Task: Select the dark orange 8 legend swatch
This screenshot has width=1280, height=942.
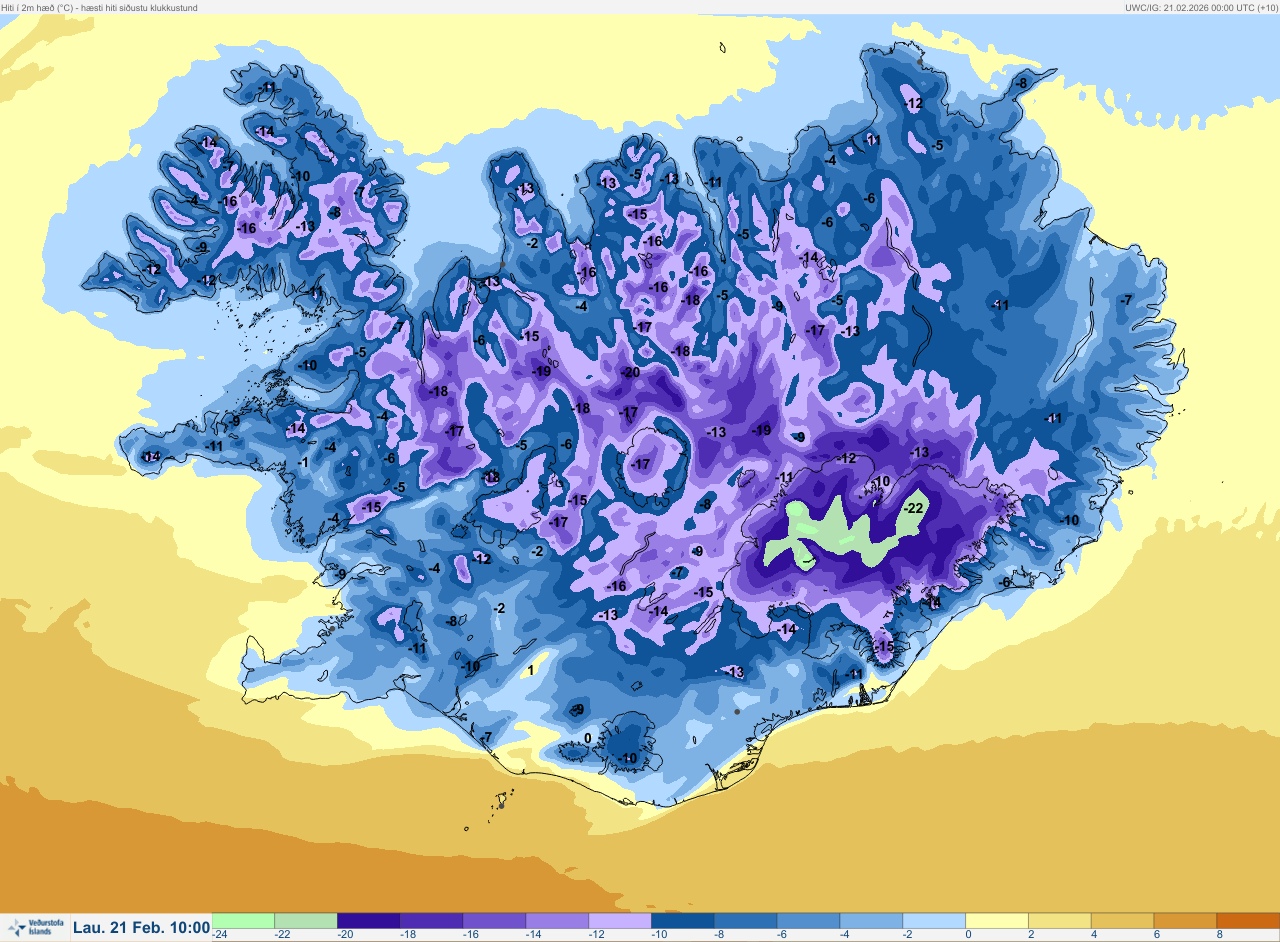Action: [x=1248, y=920]
